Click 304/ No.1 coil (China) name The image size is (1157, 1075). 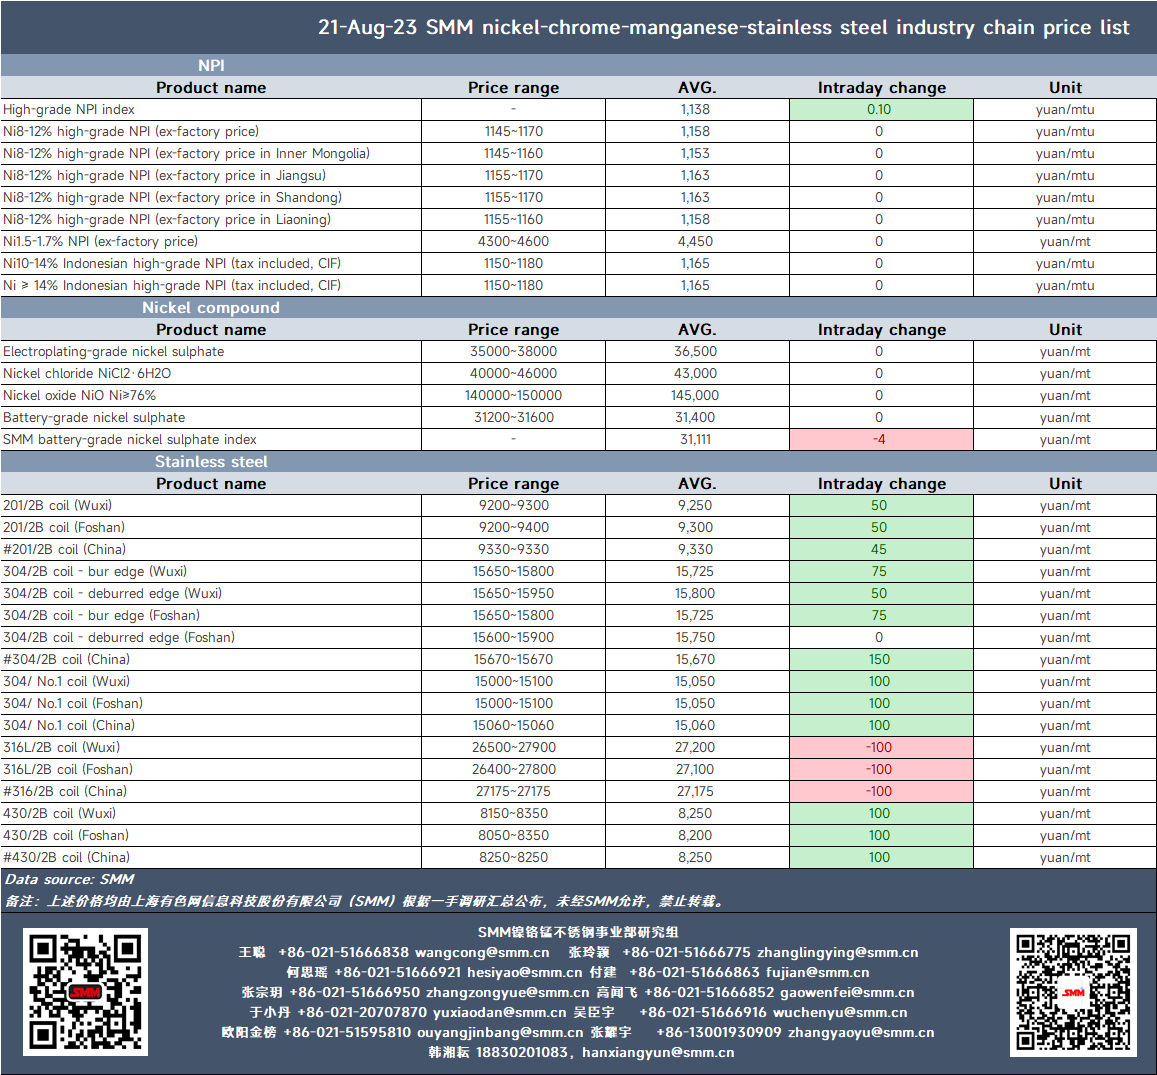click(x=69, y=725)
